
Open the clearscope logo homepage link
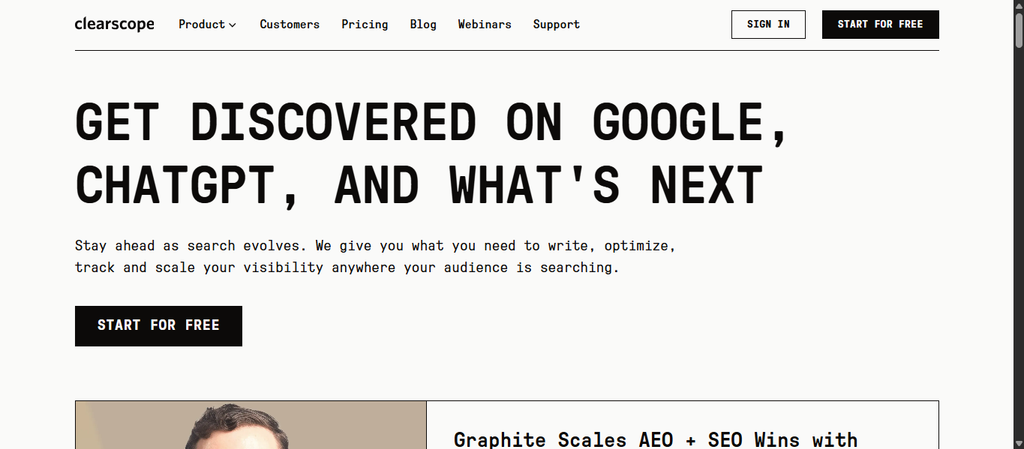click(x=114, y=24)
